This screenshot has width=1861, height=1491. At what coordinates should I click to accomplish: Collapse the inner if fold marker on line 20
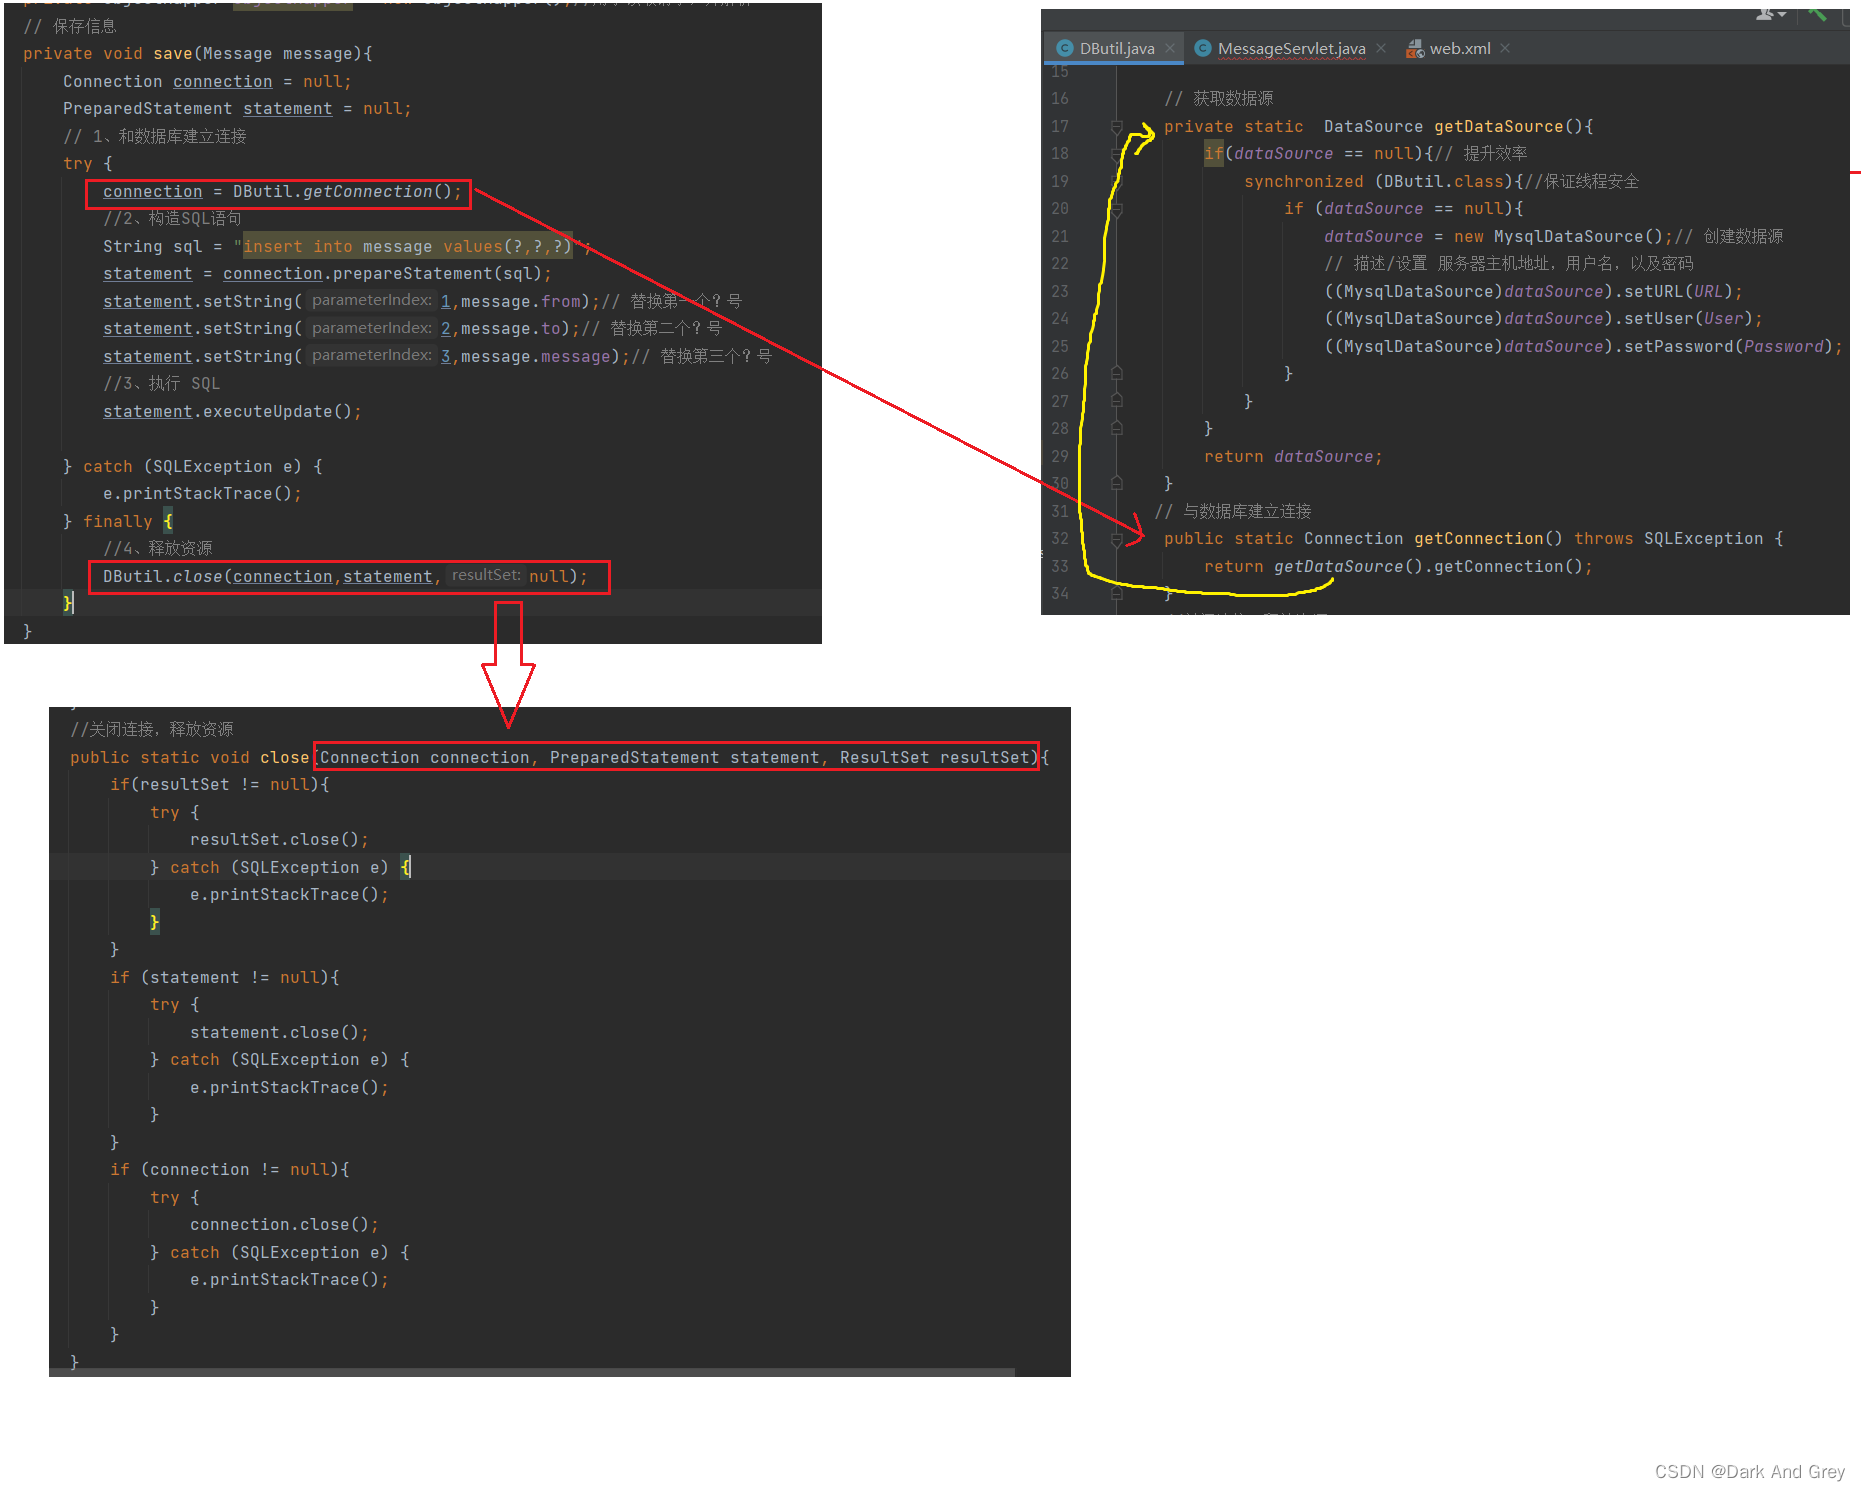click(1117, 209)
